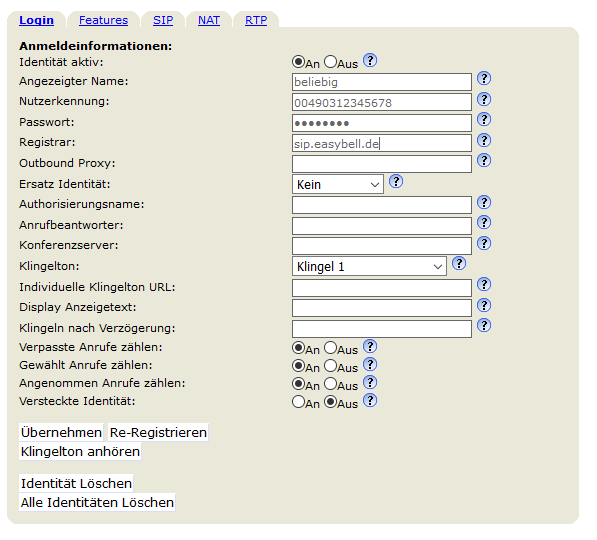Screen dimensions: 597x540
Task: Open the Klingelton dropdown showing Klingel 1
Action: 369,266
